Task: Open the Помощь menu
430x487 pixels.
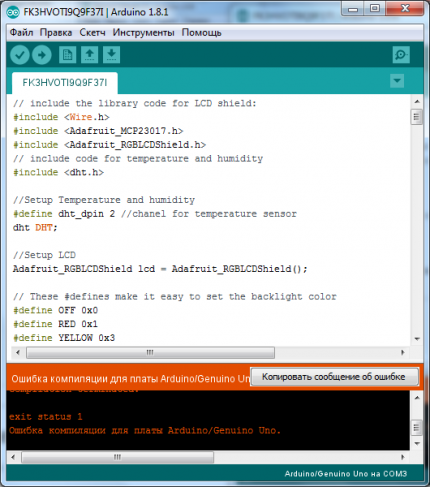Action: click(x=201, y=33)
